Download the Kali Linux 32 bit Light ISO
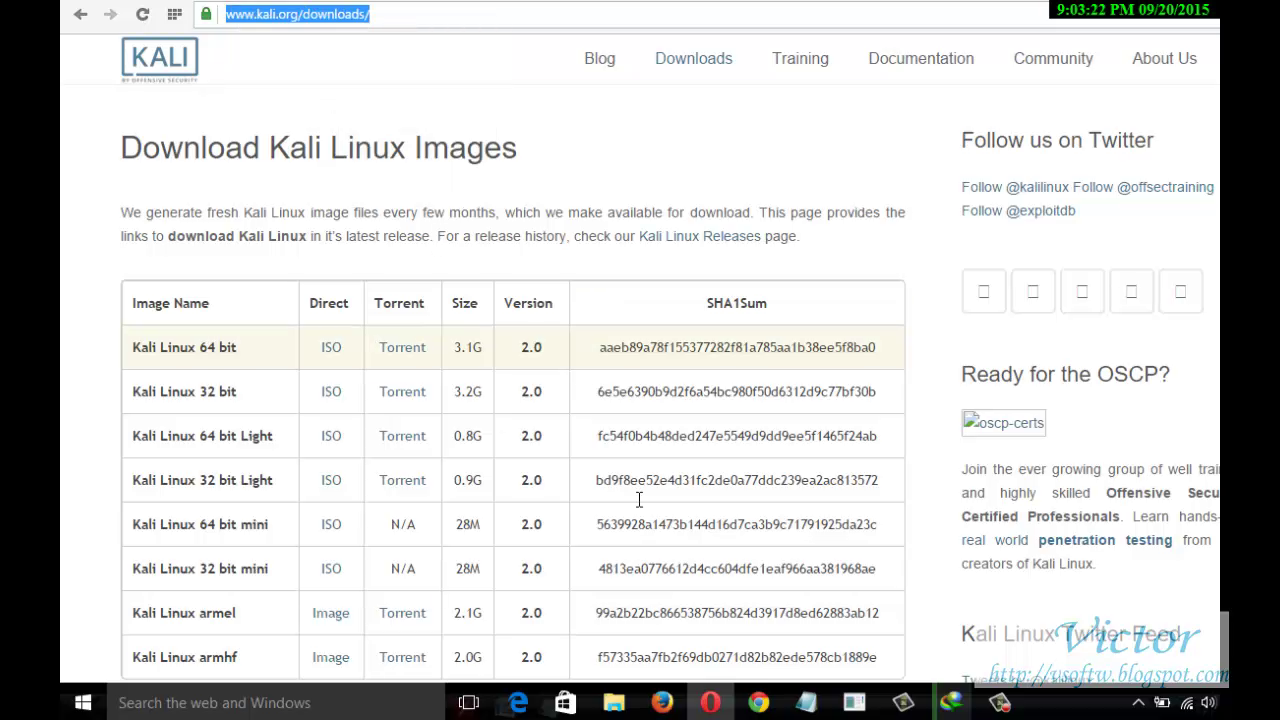Screen dimensions: 1280x720 pyautogui.click(x=331, y=480)
